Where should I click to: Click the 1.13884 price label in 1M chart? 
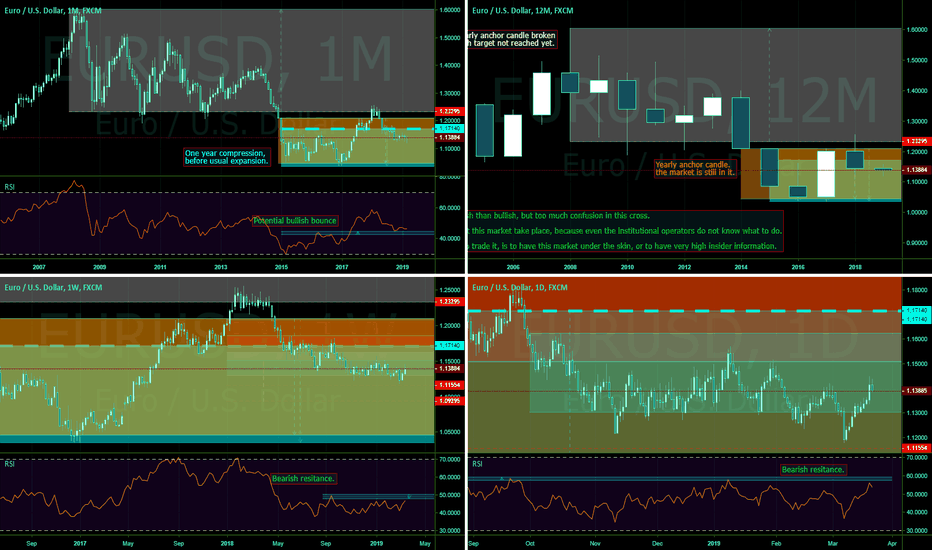(449, 137)
